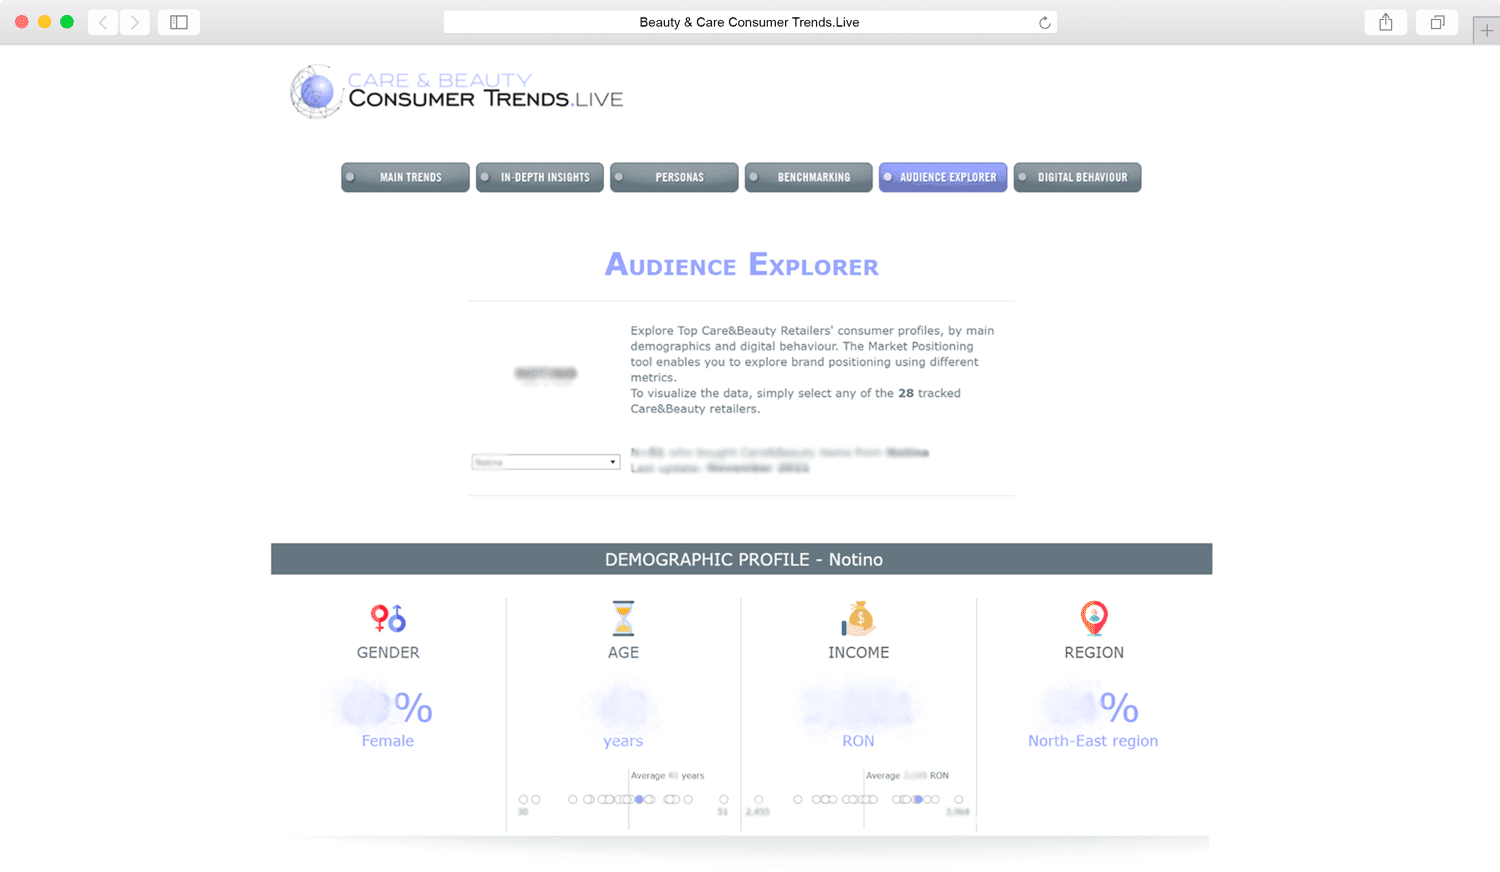Select the highlighted dot on age chart
The image size is (1500, 872).
click(x=639, y=799)
